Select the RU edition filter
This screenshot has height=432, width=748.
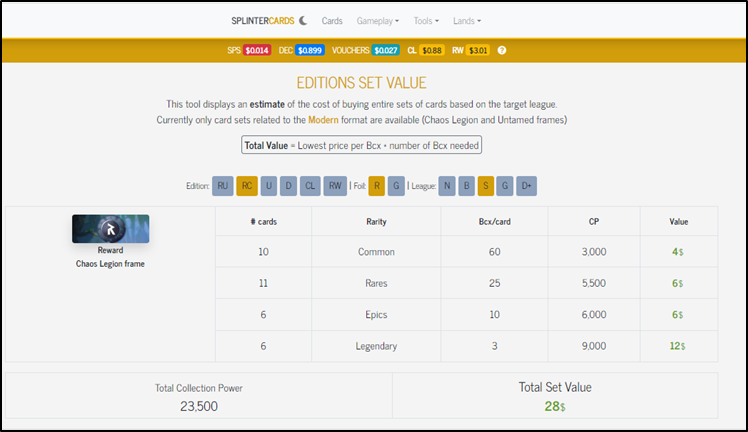[223, 185]
